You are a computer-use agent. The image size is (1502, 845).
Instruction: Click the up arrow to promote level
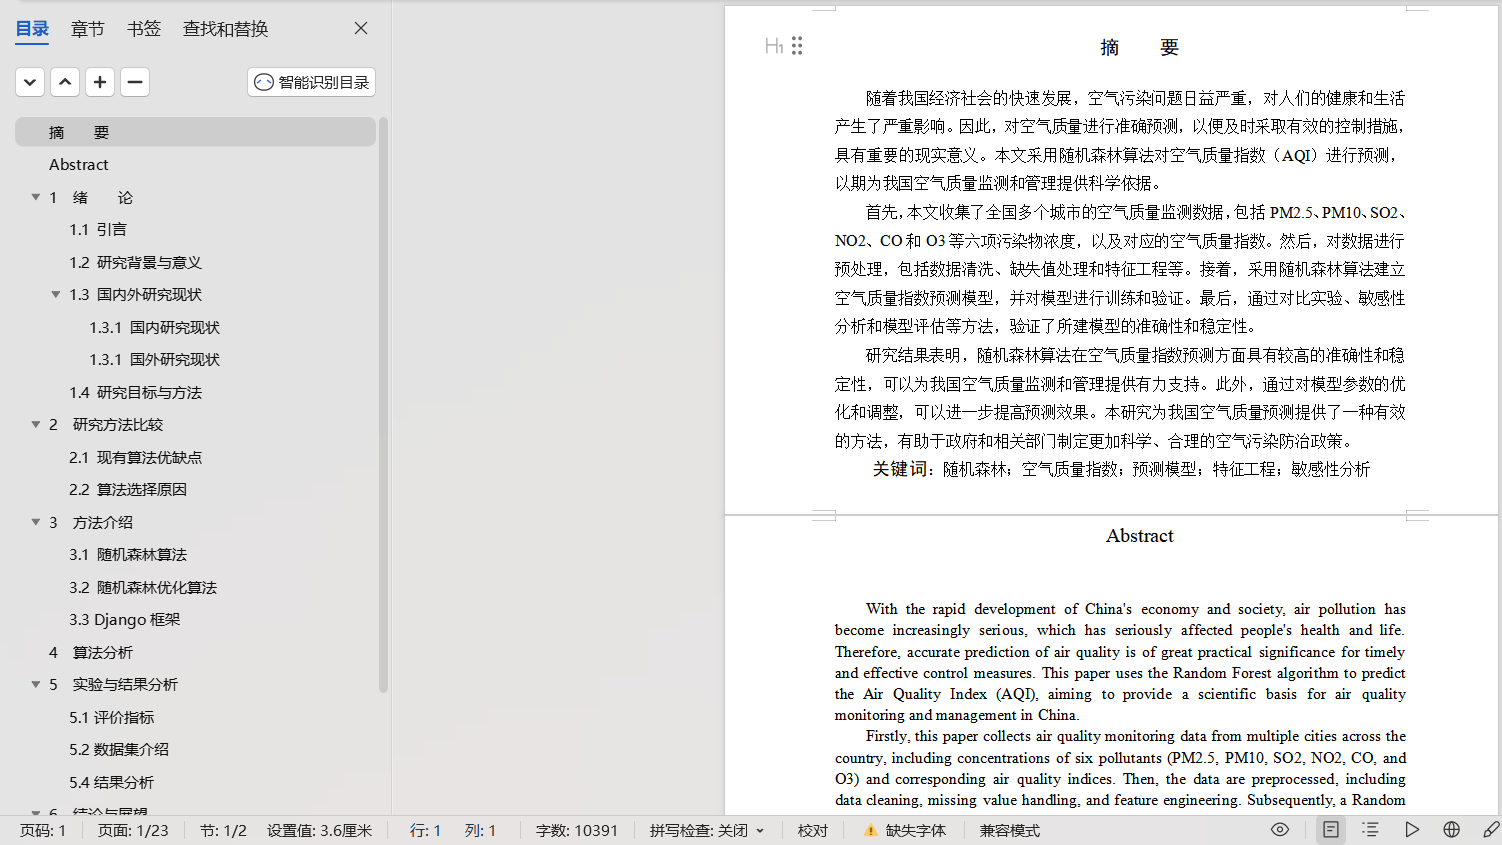(x=65, y=82)
